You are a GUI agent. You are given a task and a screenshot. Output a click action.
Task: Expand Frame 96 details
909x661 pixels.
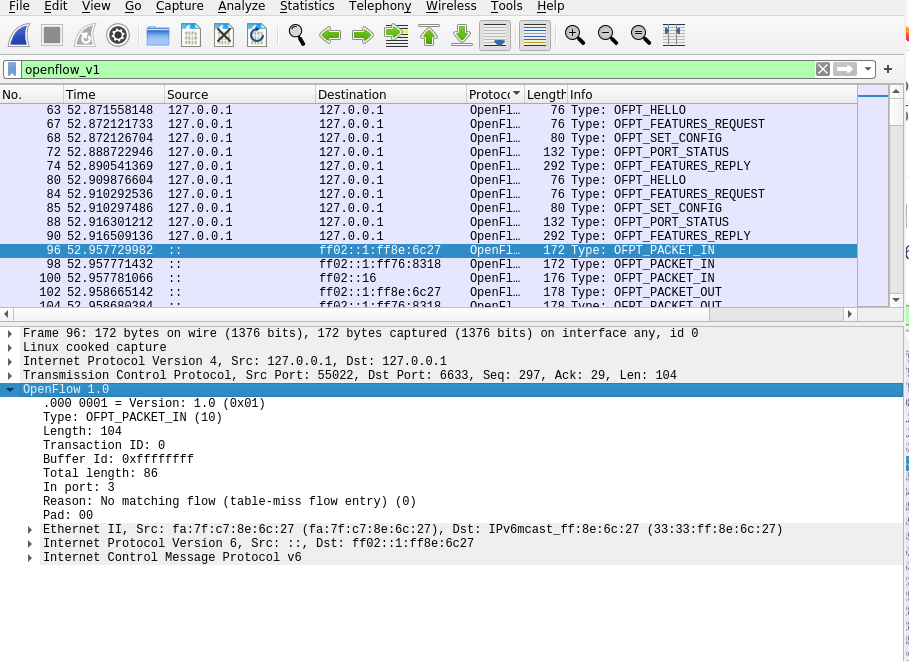coord(10,333)
